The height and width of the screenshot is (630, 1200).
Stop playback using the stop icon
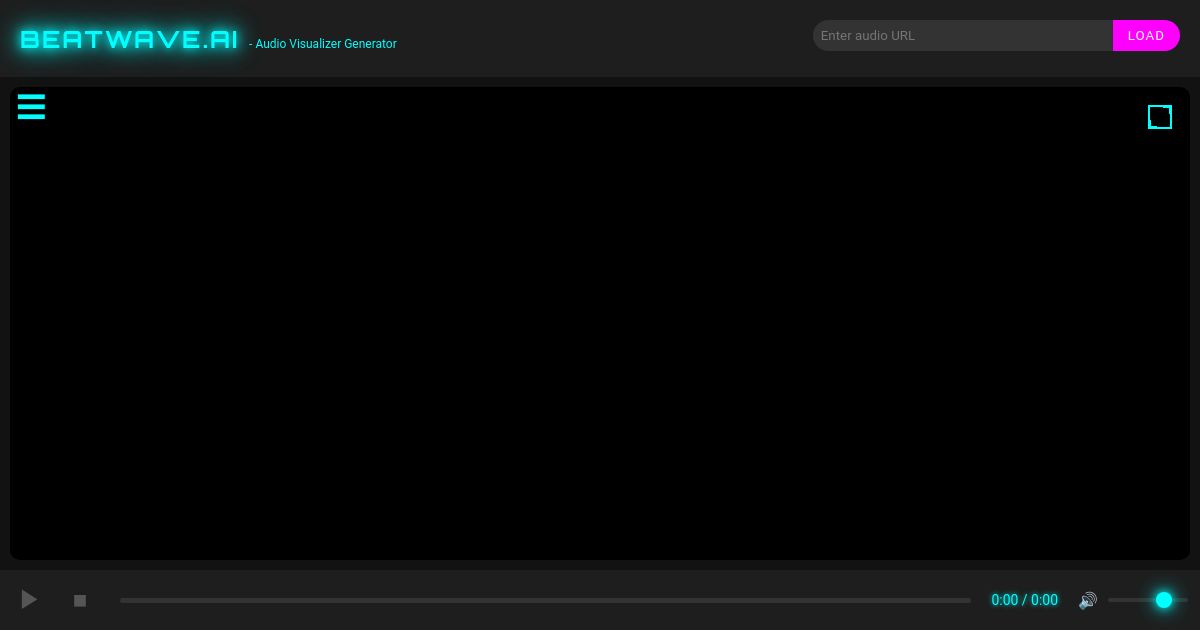tap(80, 600)
